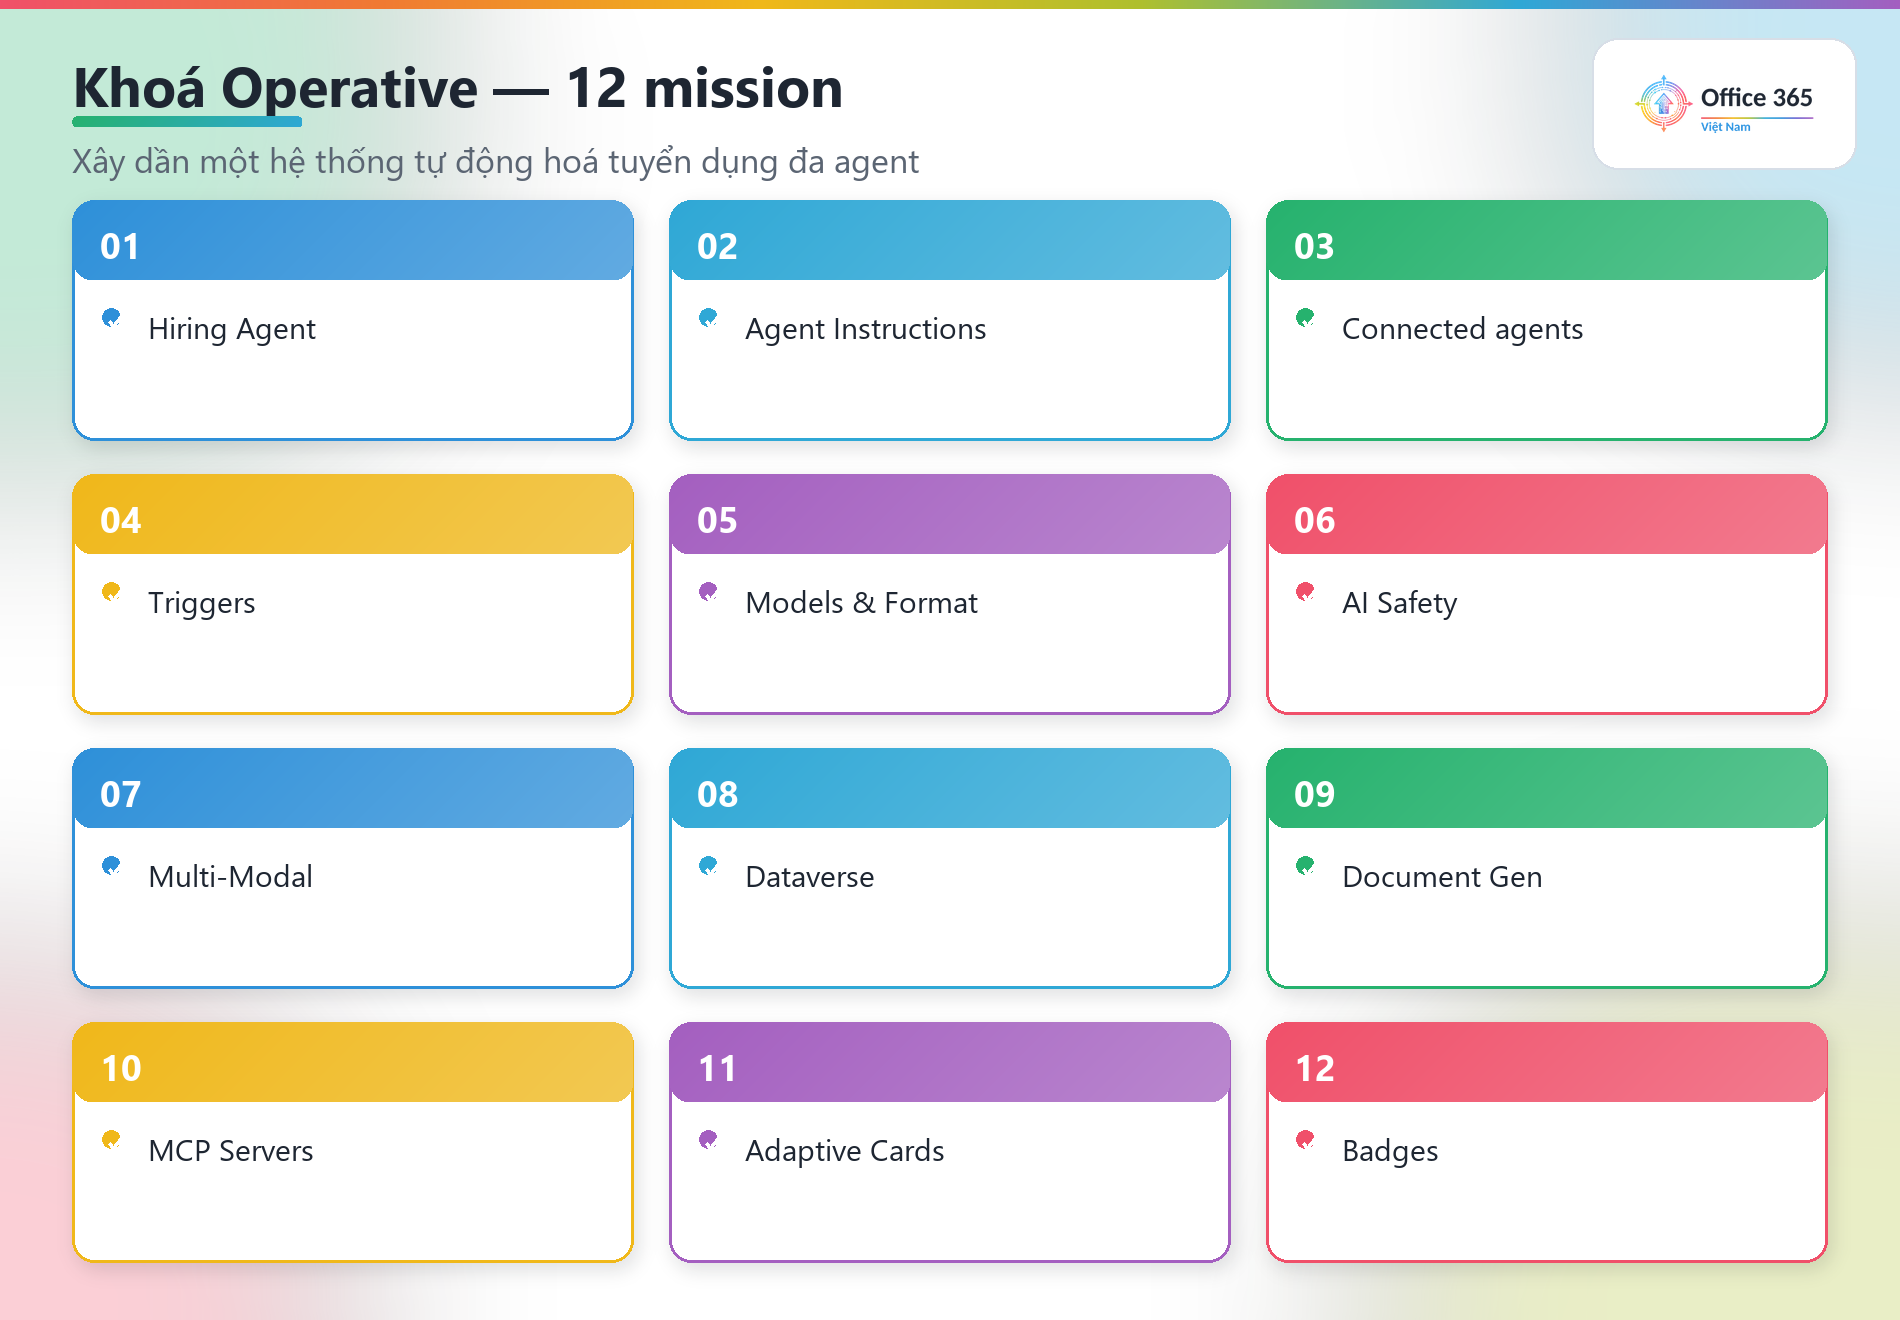Click the purple bullet beside Models & Format
The height and width of the screenshot is (1320, 1900).
(708, 592)
